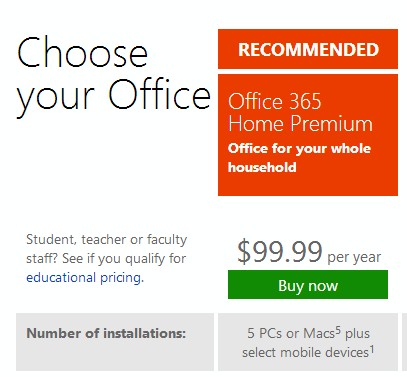This screenshot has height=377, width=407.
Task: Click the Student, teacher or faculty text
Action: (107, 240)
